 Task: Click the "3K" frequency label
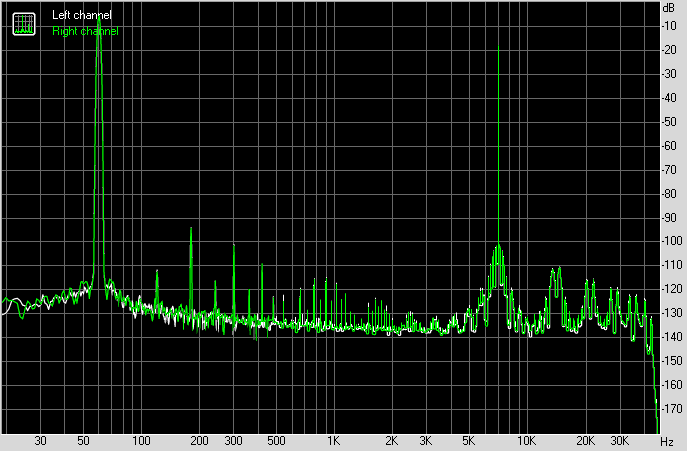tap(425, 440)
